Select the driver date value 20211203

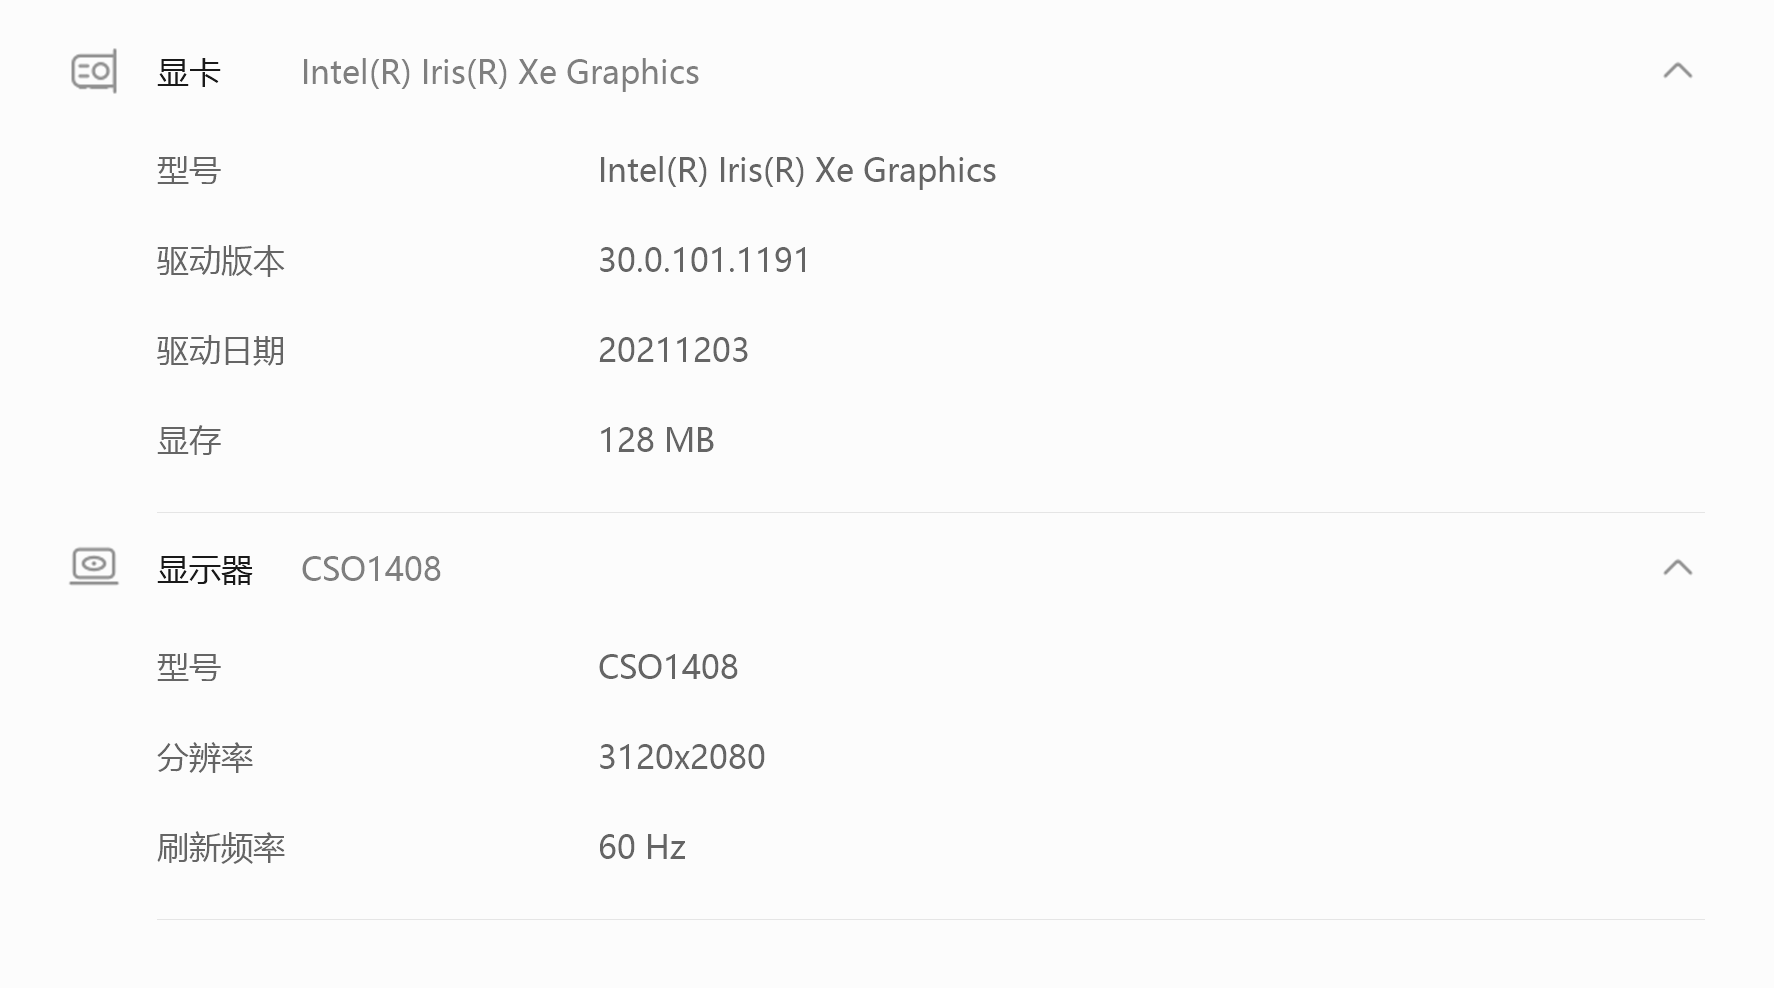pos(673,351)
